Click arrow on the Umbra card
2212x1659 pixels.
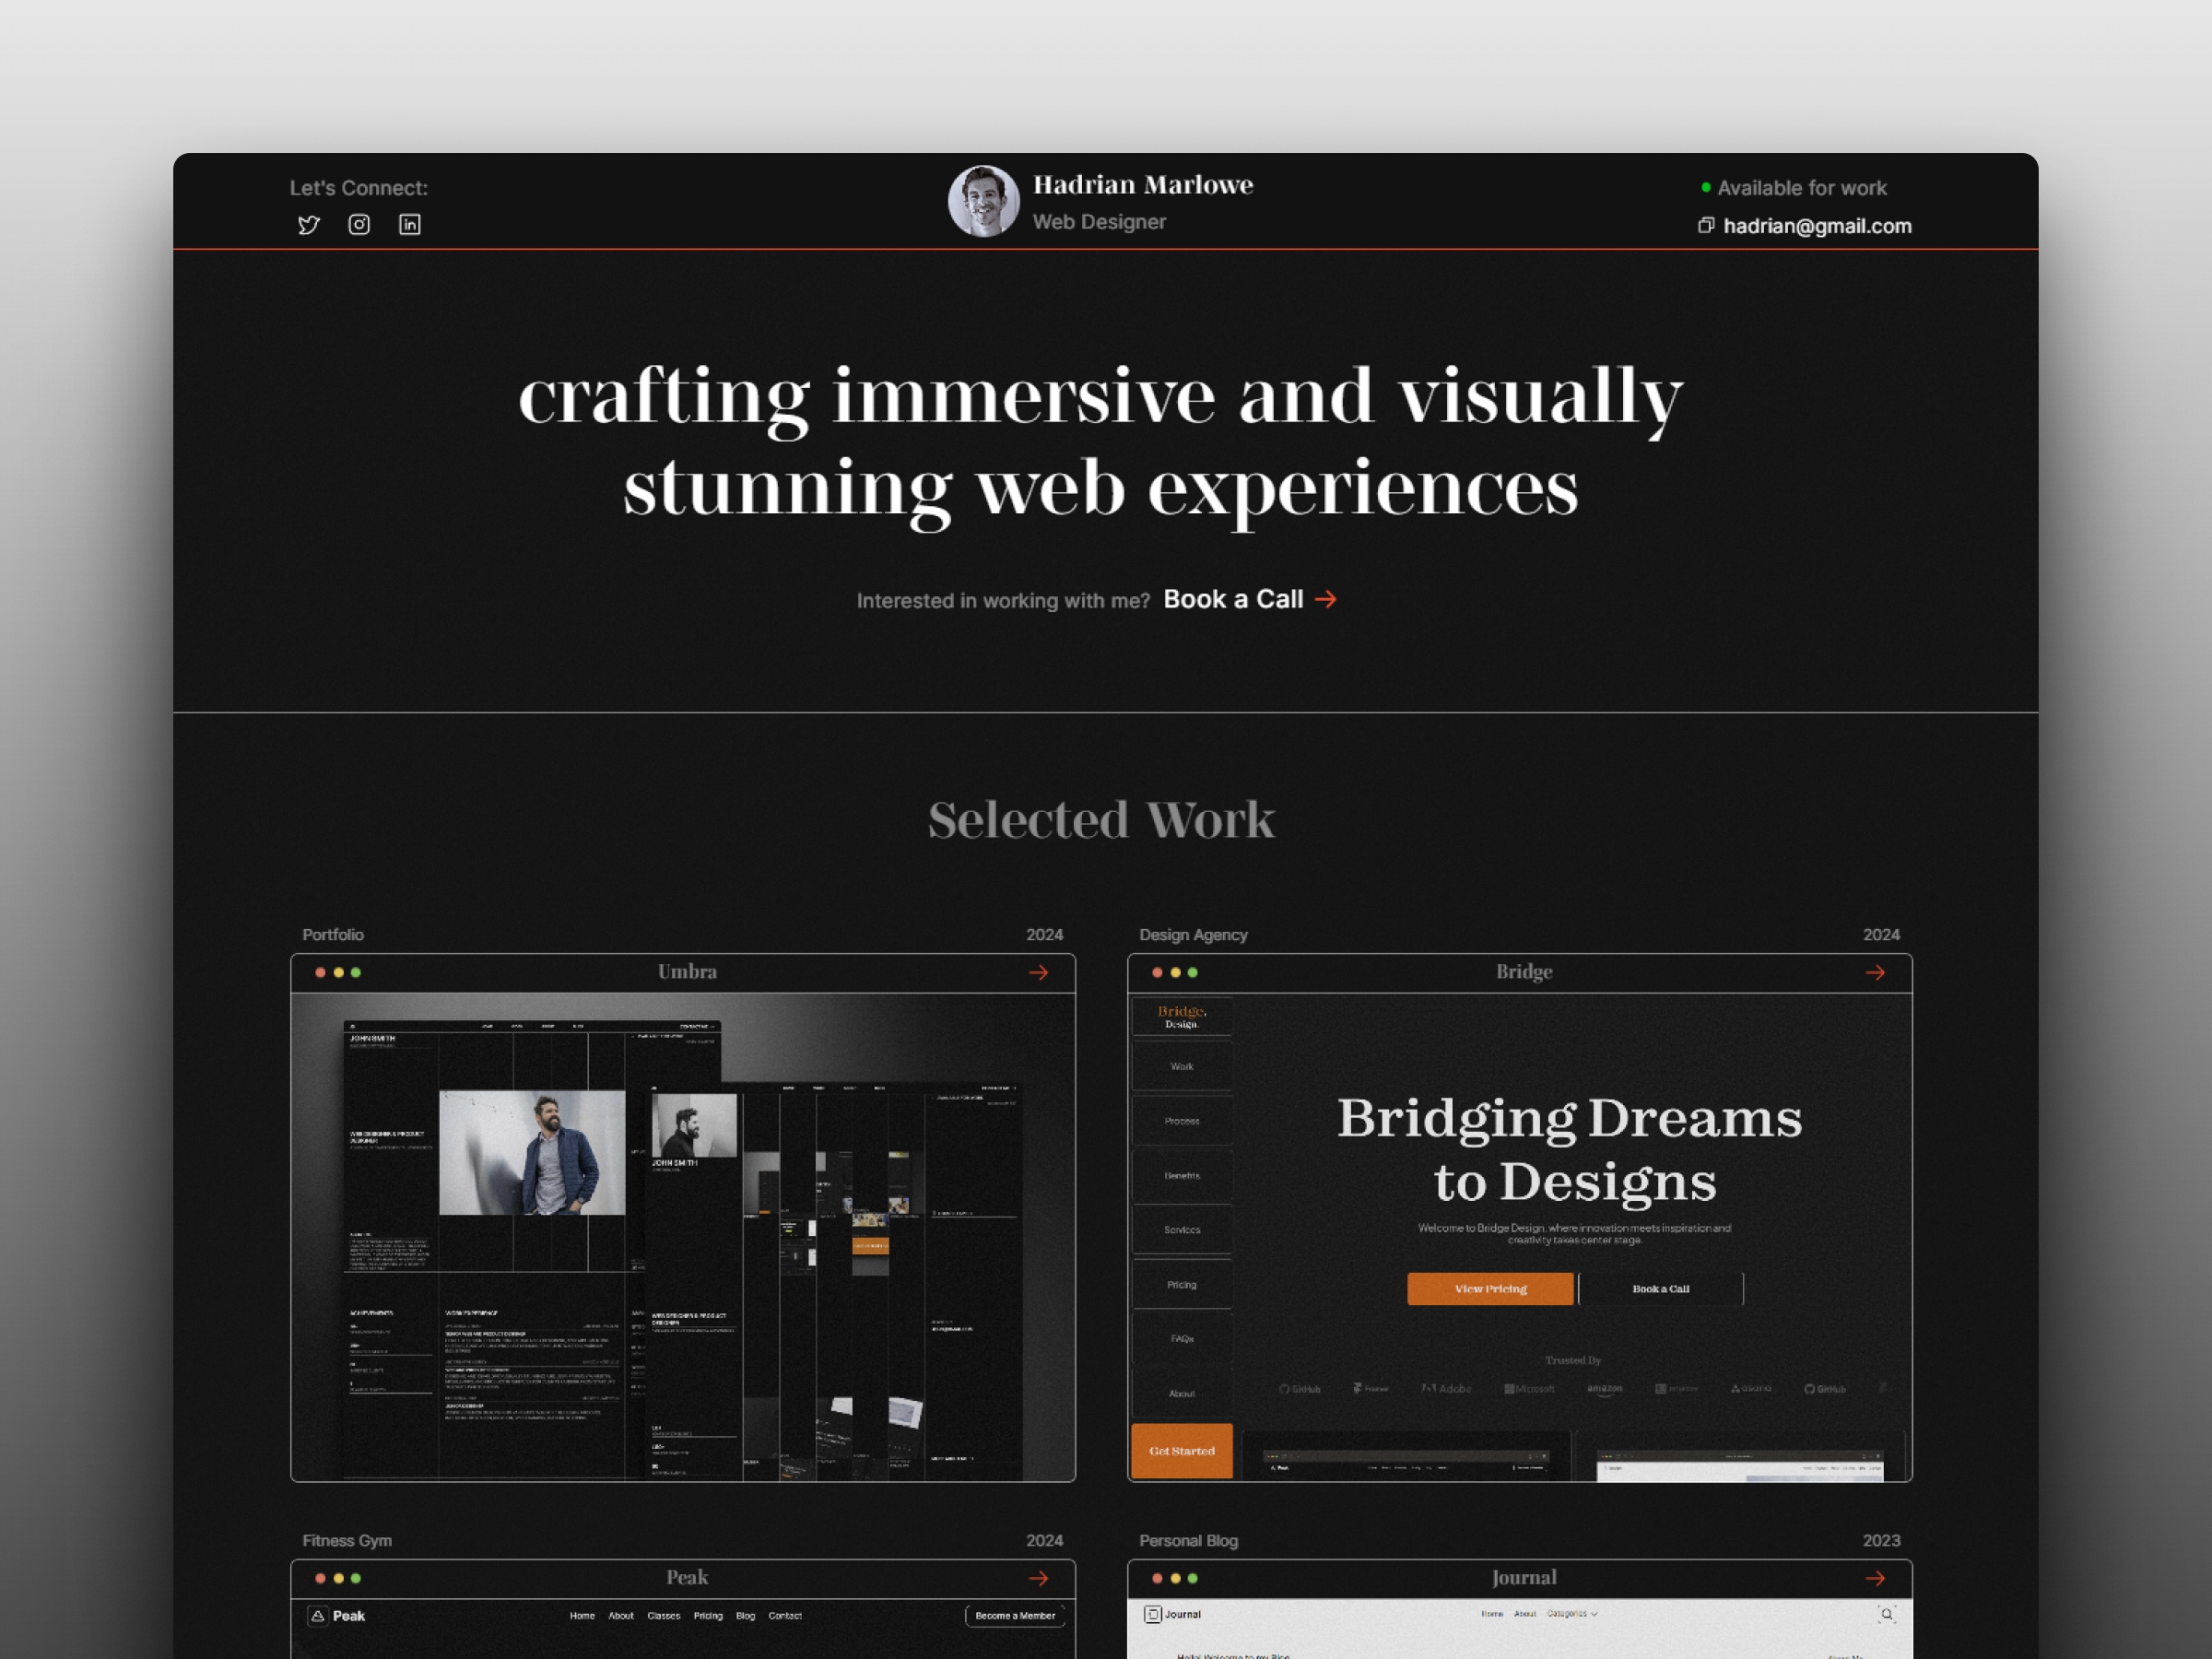click(1039, 972)
